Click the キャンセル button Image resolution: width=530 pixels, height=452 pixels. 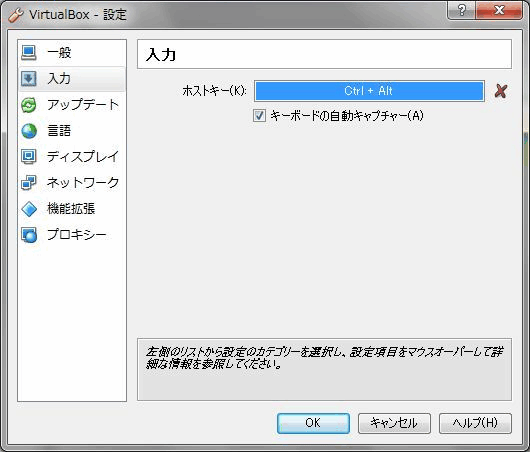(394, 423)
